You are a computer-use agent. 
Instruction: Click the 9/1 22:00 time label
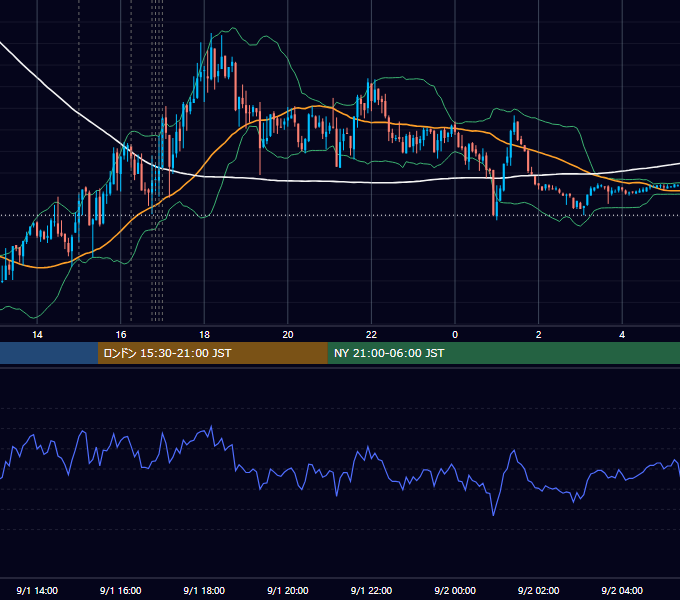pyautogui.click(x=371, y=590)
